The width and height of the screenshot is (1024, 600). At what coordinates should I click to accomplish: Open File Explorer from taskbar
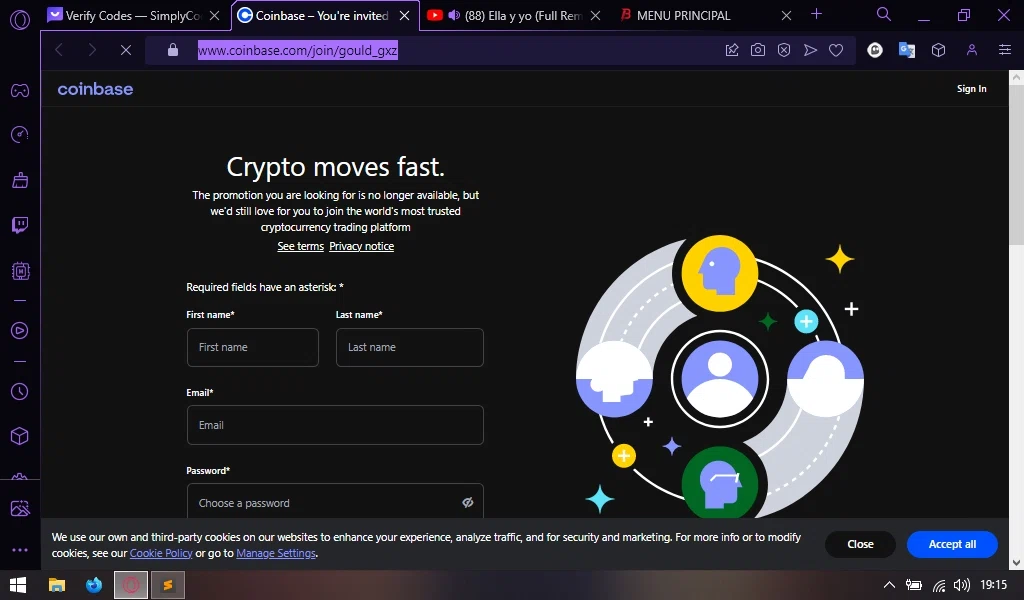point(57,585)
